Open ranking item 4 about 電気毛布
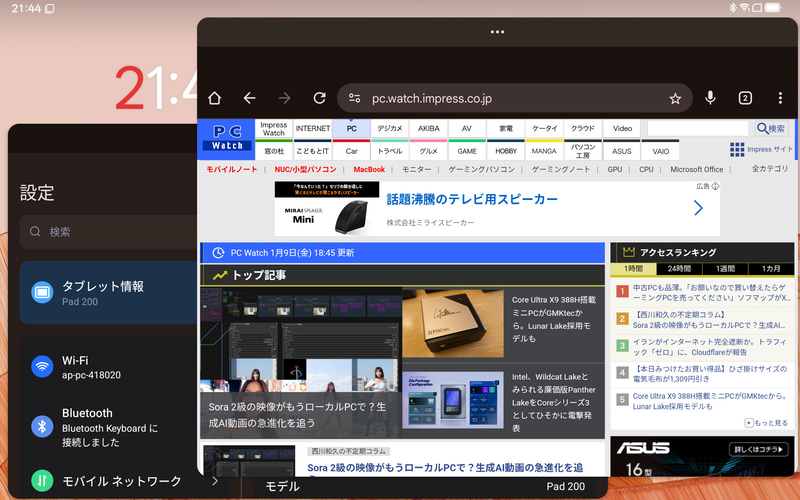Image resolution: width=800 pixels, height=500 pixels. 710,373
